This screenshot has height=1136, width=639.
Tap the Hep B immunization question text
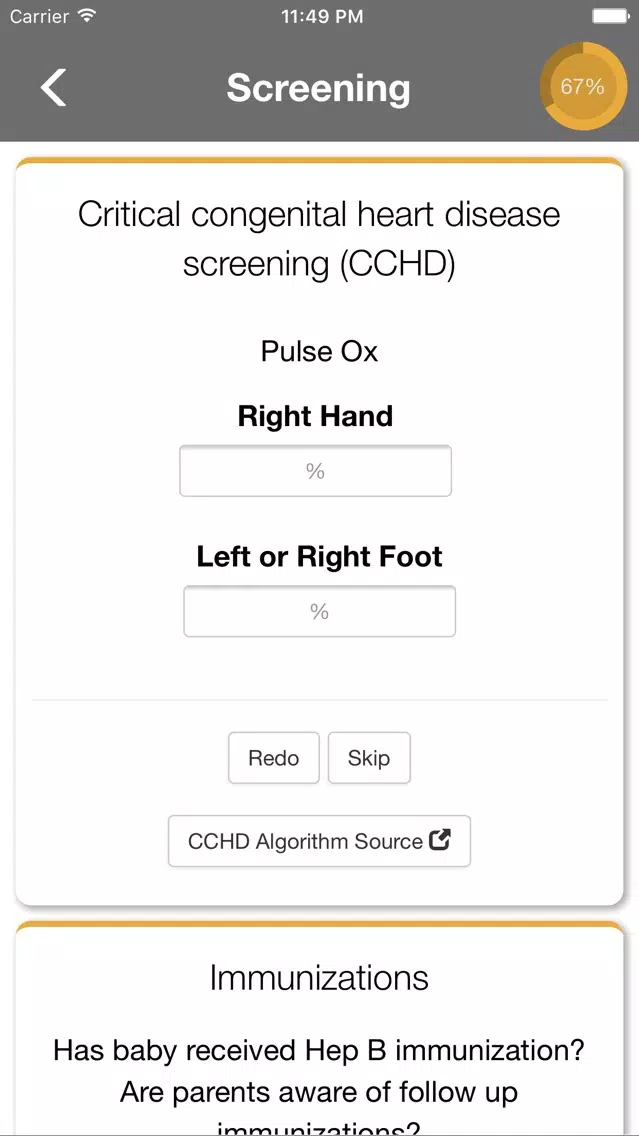(x=320, y=1049)
